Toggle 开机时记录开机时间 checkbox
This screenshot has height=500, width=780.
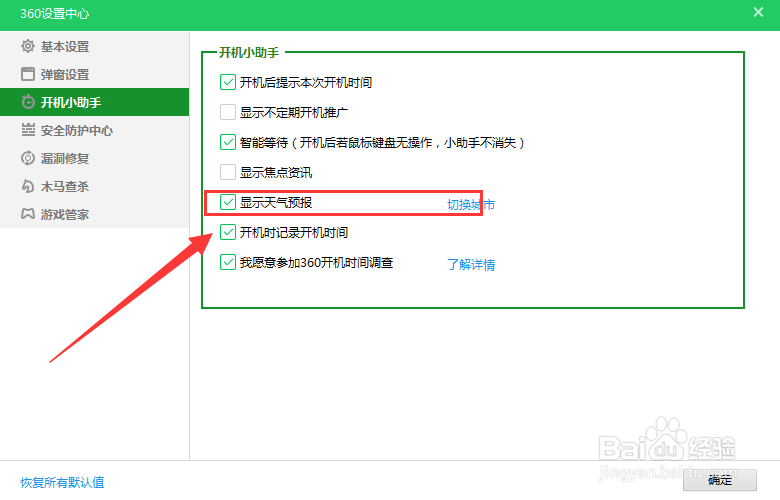tap(228, 232)
